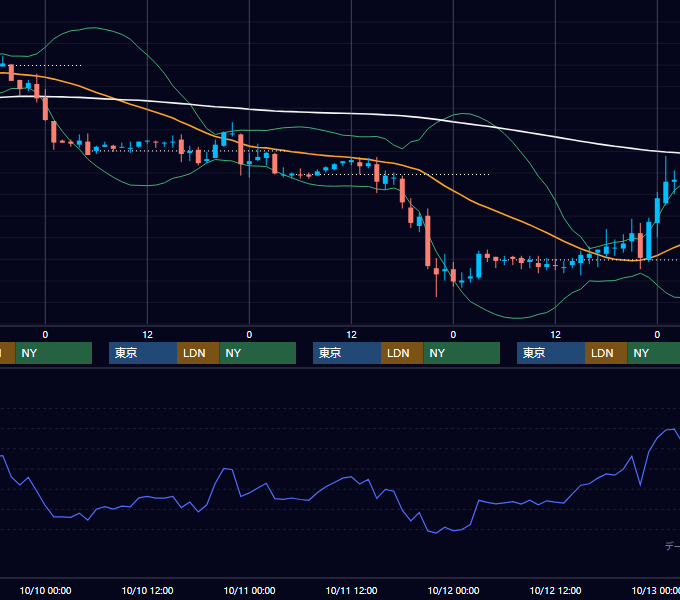Select the LDN block after 10/12 12:00
Screen dimensions: 680x600
pos(606,353)
